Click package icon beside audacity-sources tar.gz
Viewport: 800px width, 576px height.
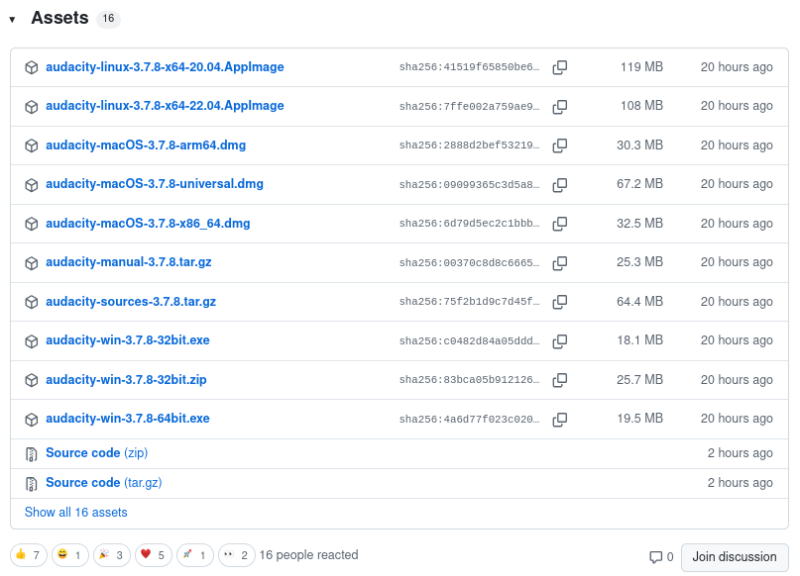click(x=32, y=302)
